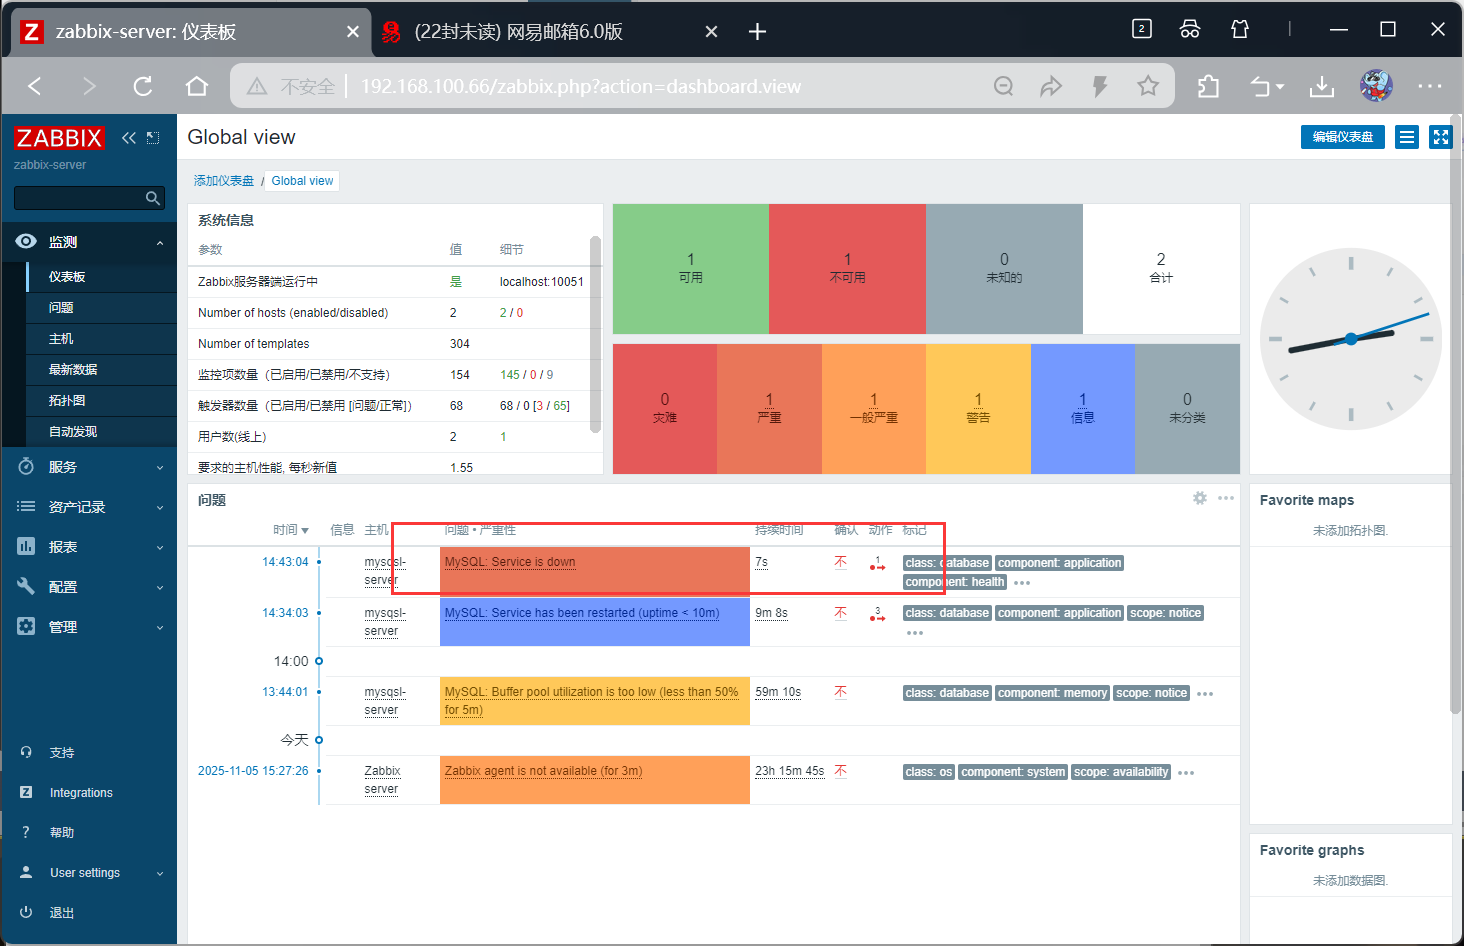1464x946 pixels.
Task: Show actions icon for Service is down row
Action: click(877, 564)
